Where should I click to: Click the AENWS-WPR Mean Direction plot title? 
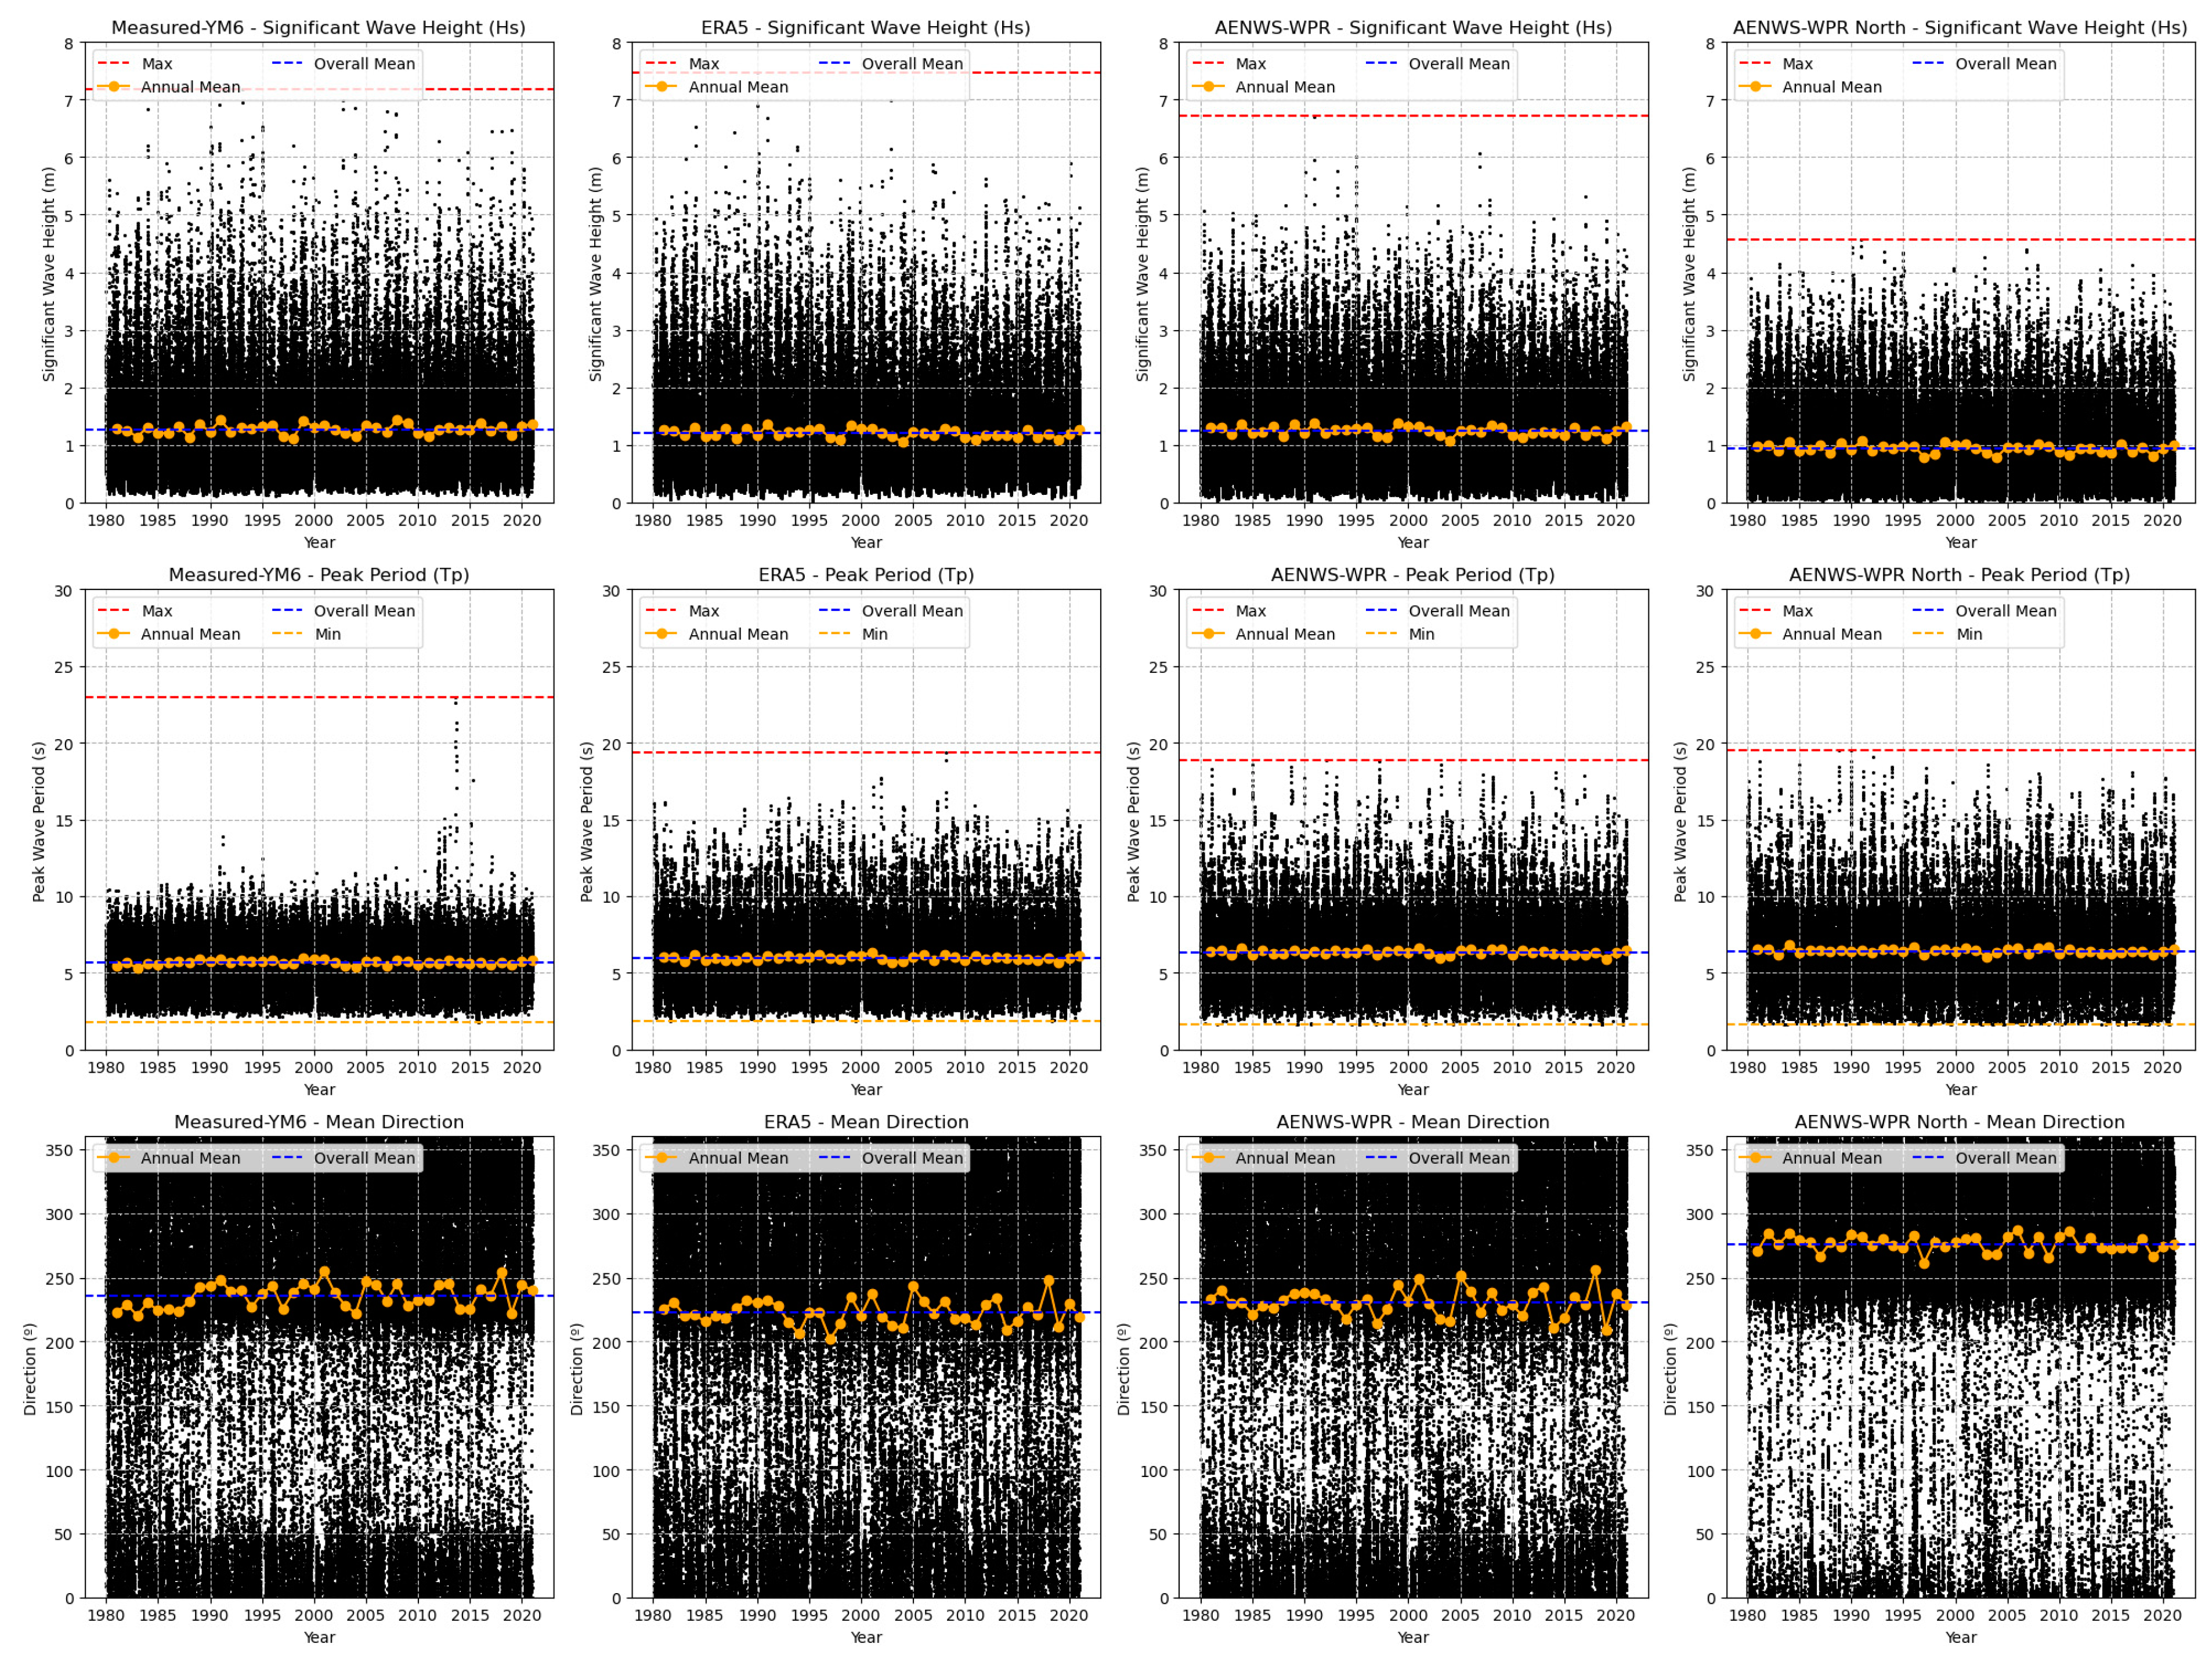click(1412, 1122)
